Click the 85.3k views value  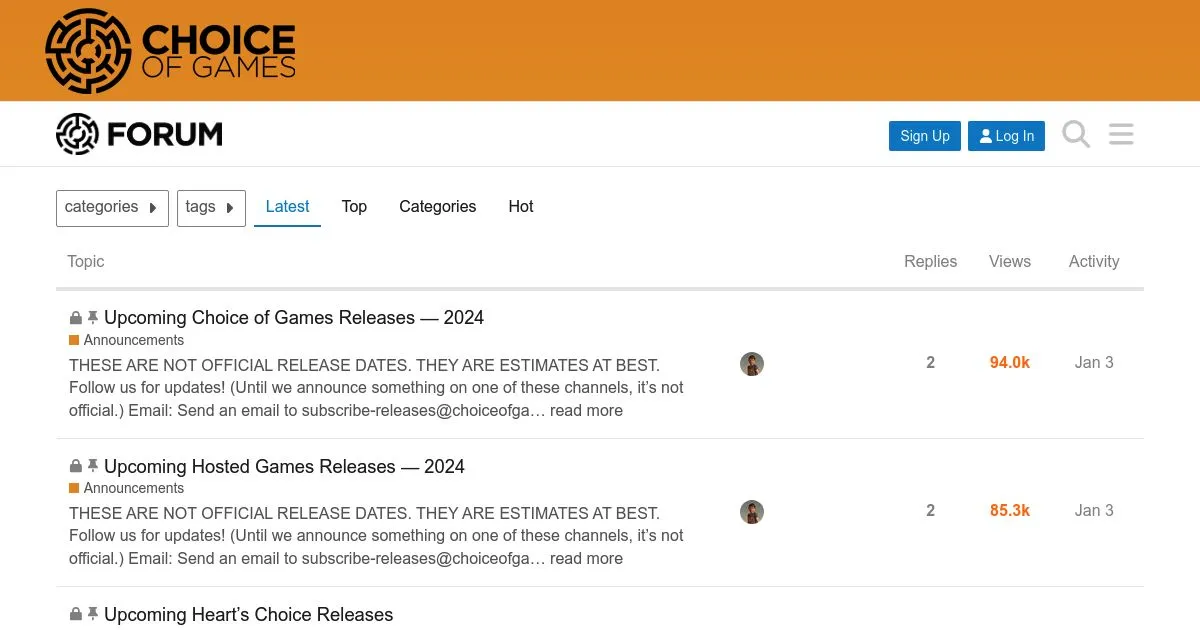(1010, 511)
